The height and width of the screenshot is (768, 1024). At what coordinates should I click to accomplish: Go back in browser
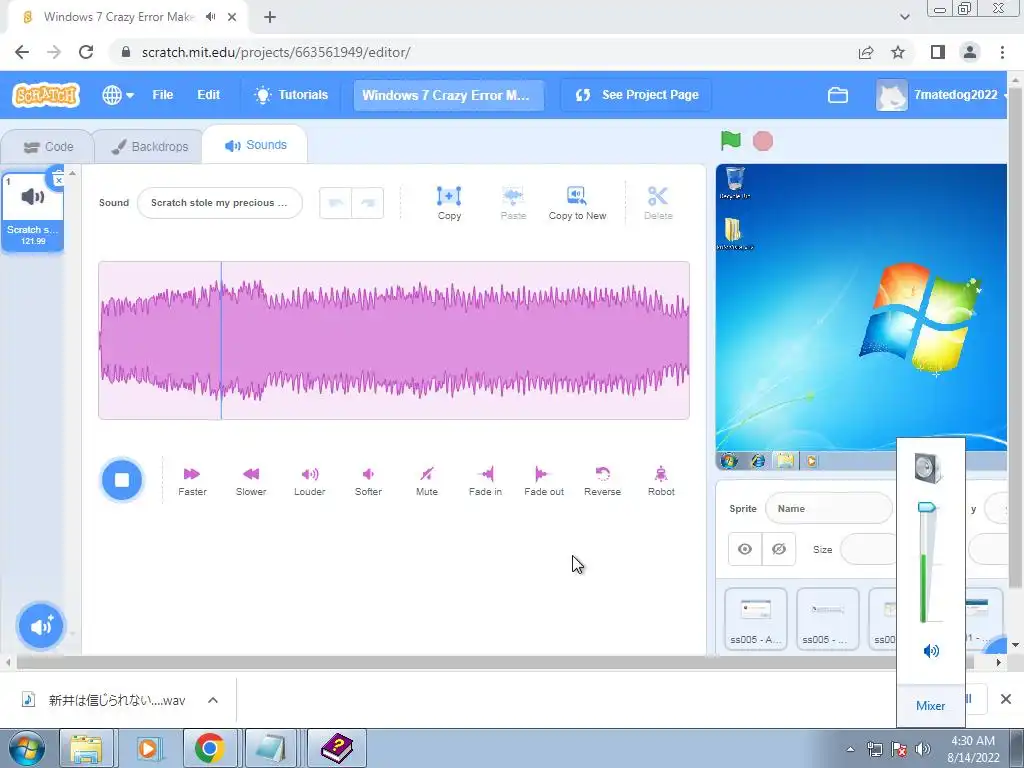22,52
